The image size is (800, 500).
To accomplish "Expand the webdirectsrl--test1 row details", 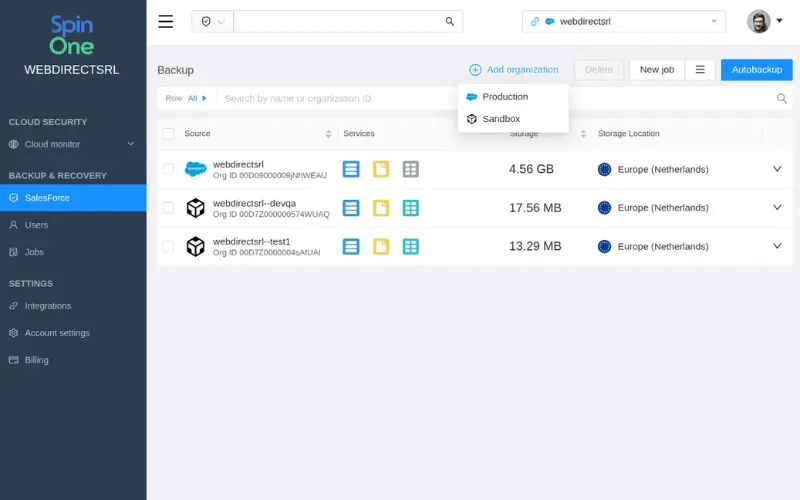I will (777, 246).
